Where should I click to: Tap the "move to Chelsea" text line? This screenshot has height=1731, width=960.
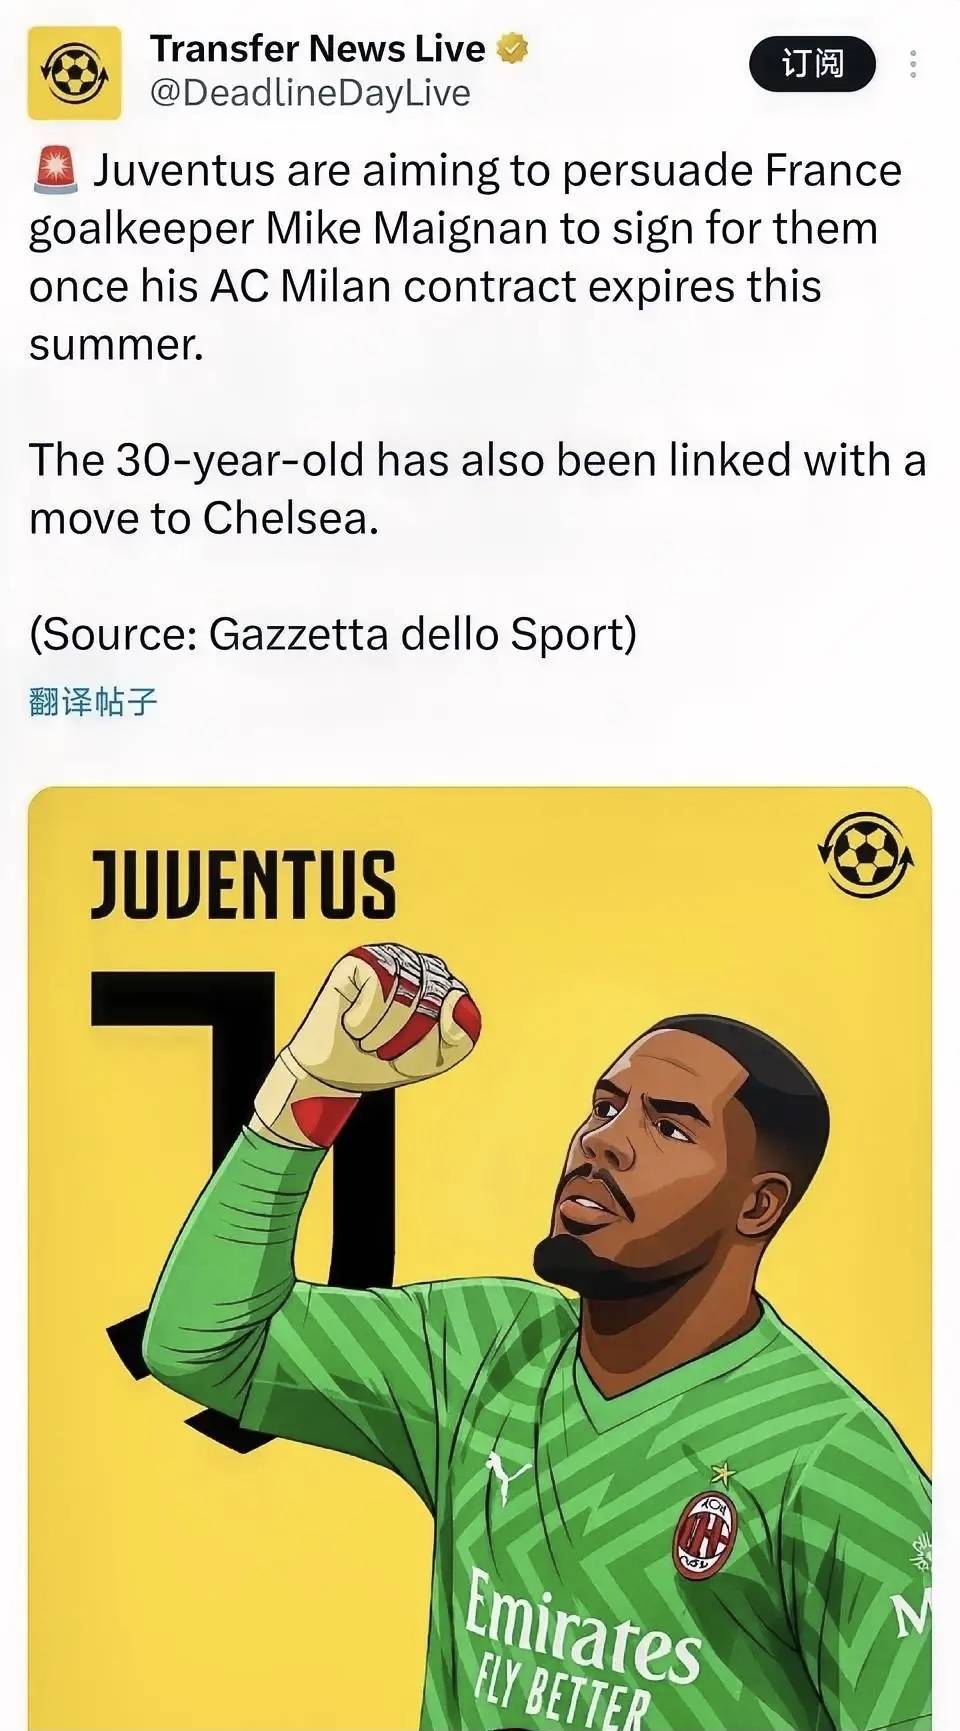pos(204,518)
